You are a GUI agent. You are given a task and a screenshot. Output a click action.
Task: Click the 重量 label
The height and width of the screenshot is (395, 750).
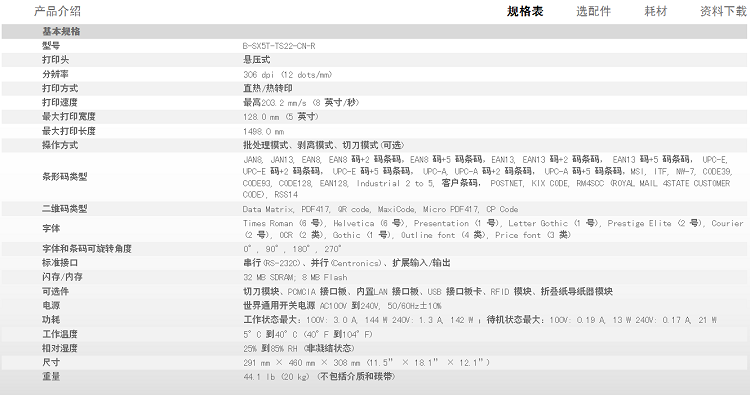coord(51,376)
